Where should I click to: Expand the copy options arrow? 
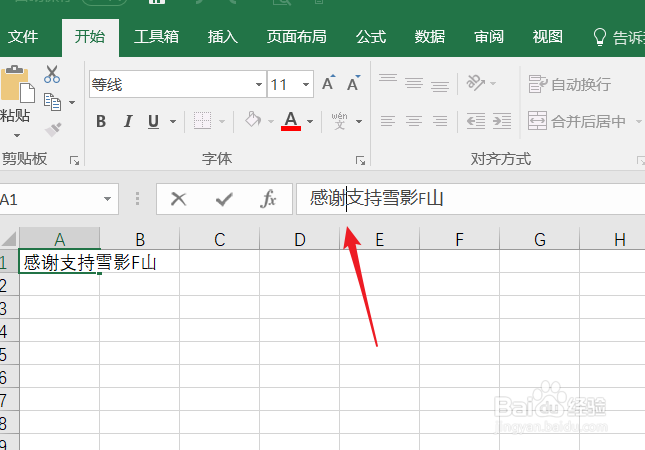tap(72, 102)
